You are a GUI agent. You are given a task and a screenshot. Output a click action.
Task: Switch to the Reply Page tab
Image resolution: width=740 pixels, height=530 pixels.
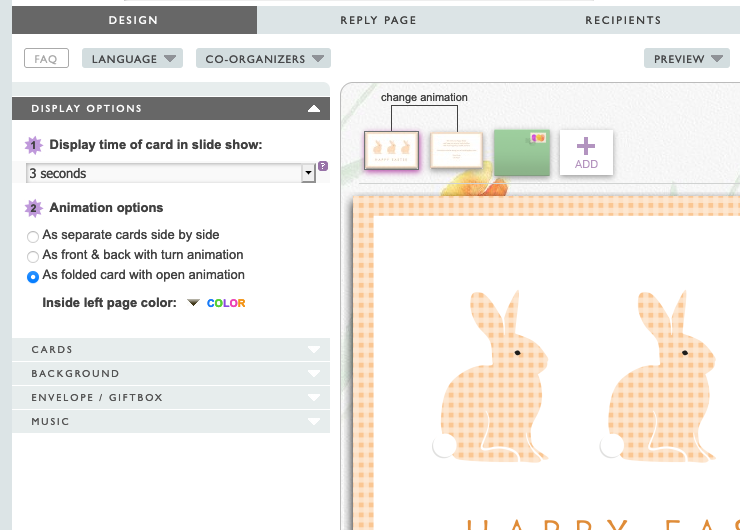click(378, 20)
